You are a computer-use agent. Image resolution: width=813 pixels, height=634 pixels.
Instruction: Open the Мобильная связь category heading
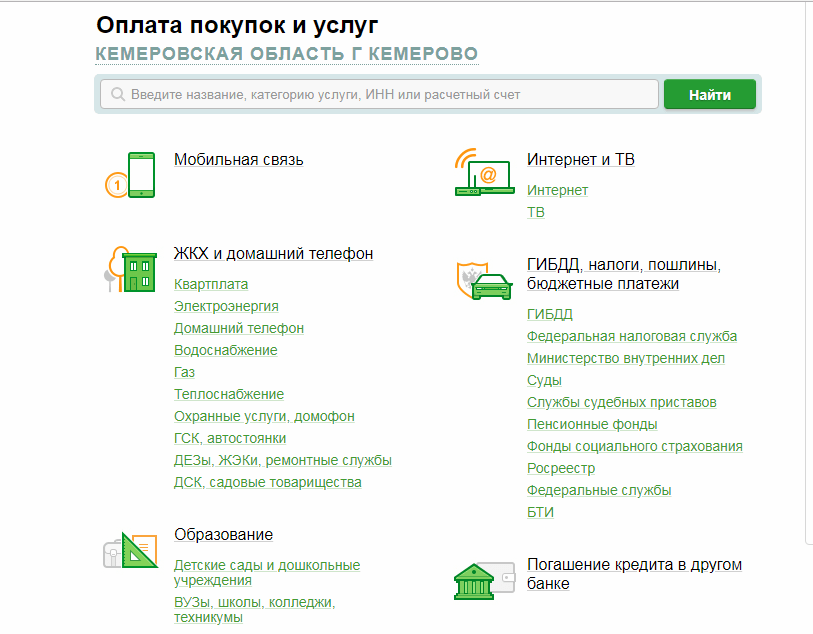239,160
